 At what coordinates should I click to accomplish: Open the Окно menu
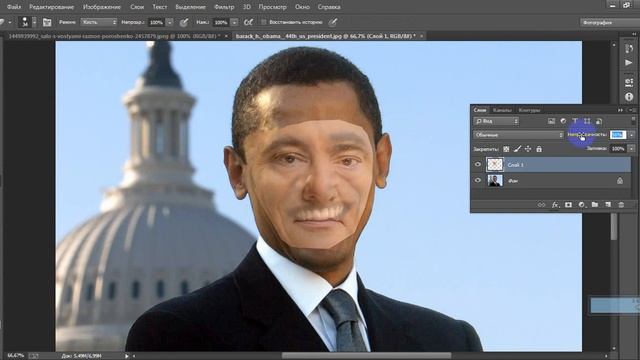click(302, 7)
